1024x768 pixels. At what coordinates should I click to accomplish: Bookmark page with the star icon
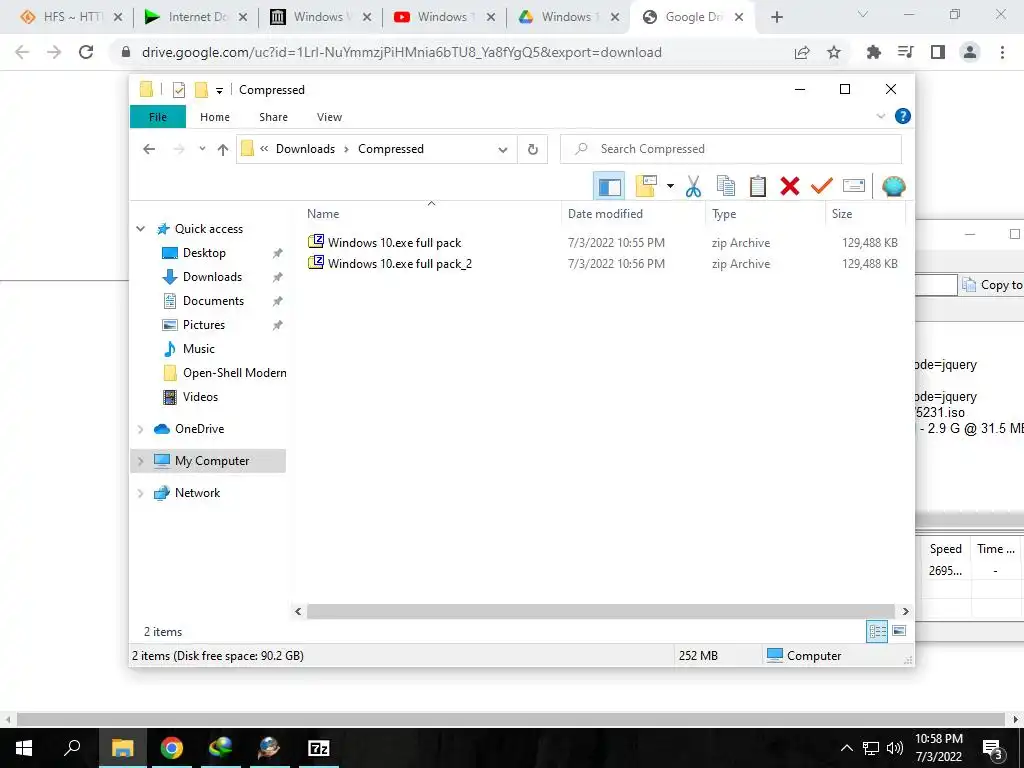click(x=834, y=52)
